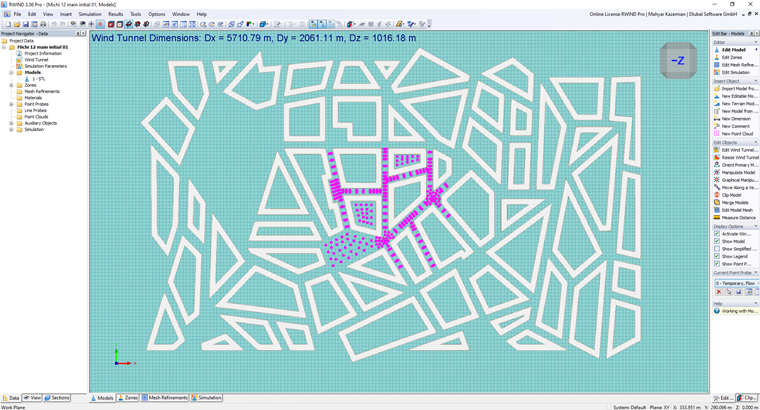This screenshot has height=410, width=760.
Task: Click the save point probe disk icon
Action: [739, 292]
